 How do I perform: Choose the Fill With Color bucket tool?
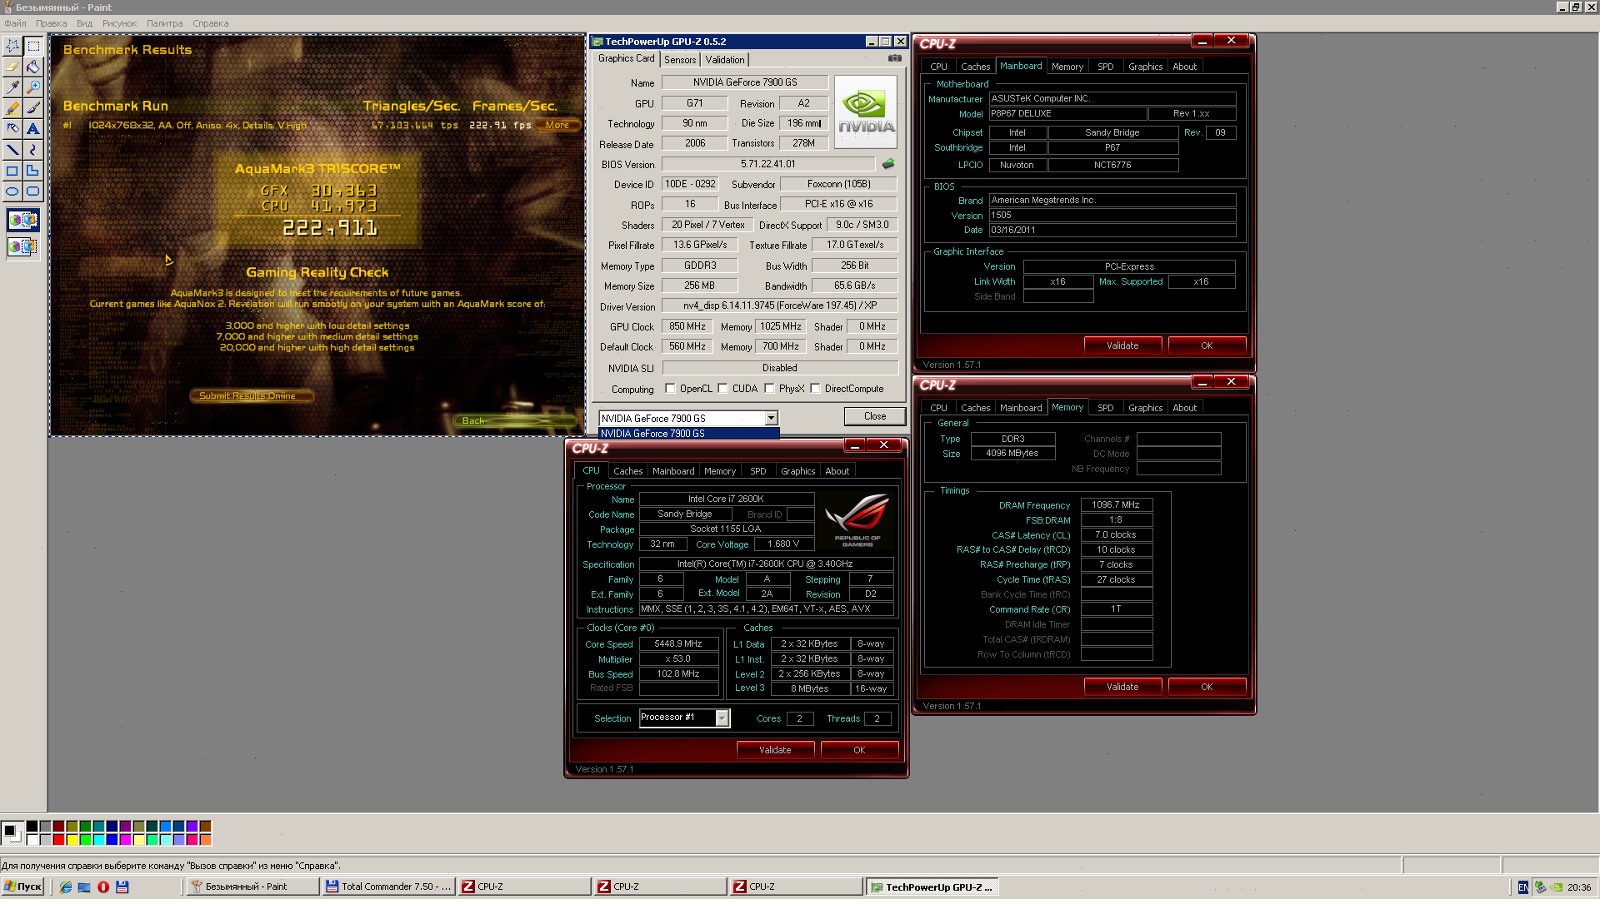click(x=33, y=67)
